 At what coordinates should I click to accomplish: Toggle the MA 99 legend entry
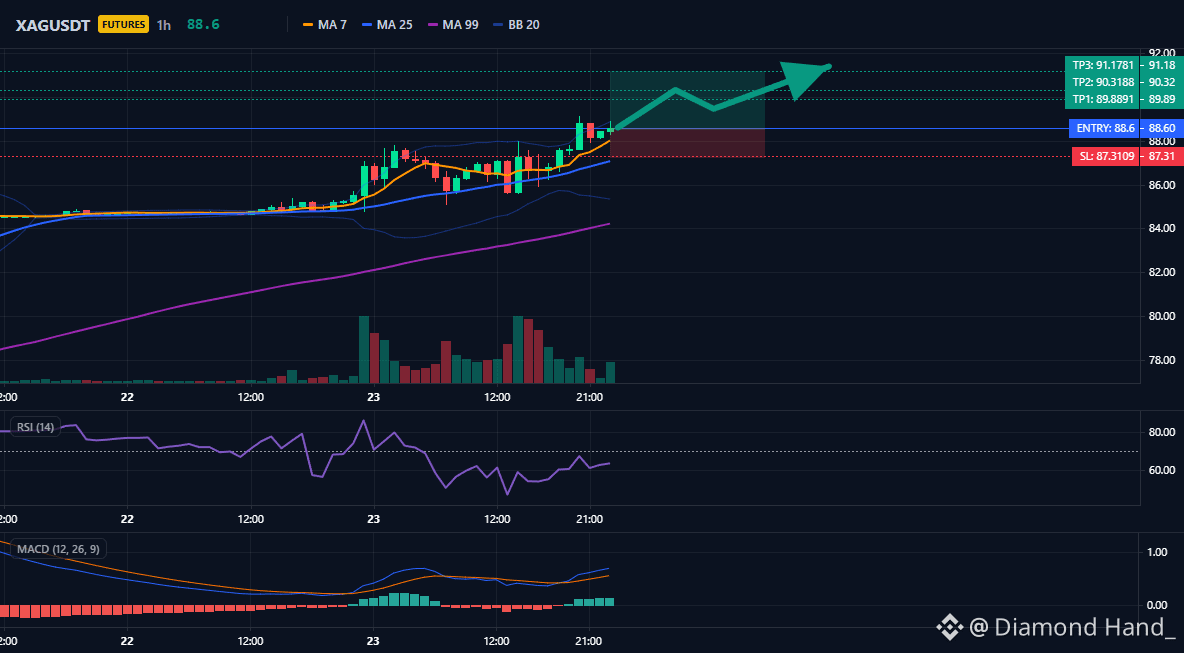point(452,25)
